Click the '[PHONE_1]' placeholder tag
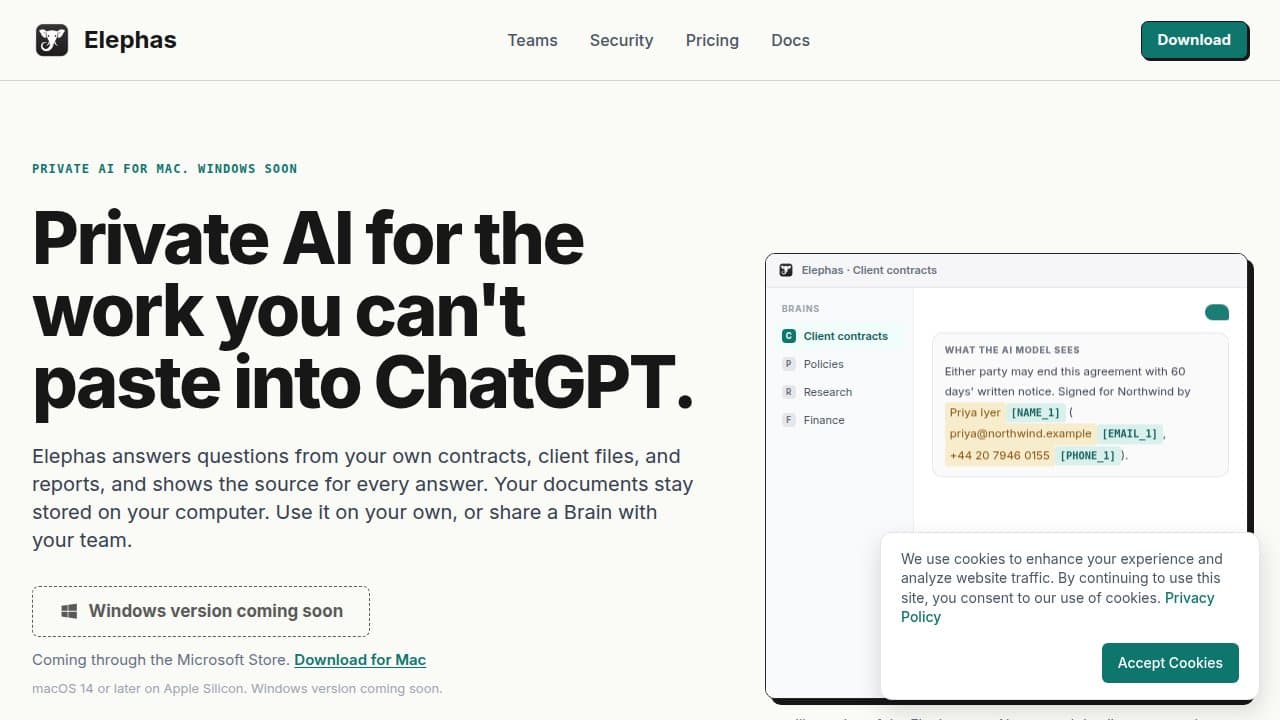 pyautogui.click(x=1087, y=455)
